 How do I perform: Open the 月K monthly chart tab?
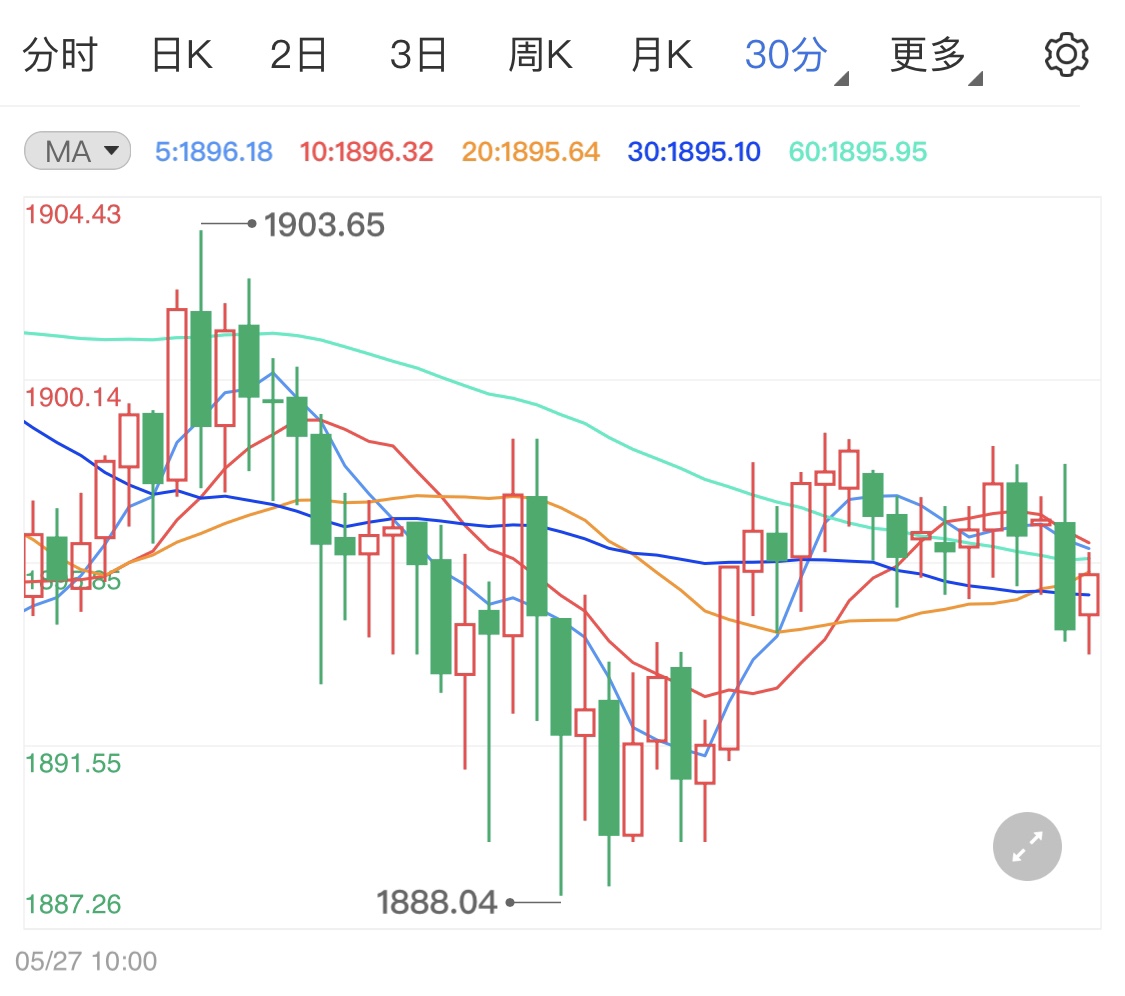coord(662,55)
